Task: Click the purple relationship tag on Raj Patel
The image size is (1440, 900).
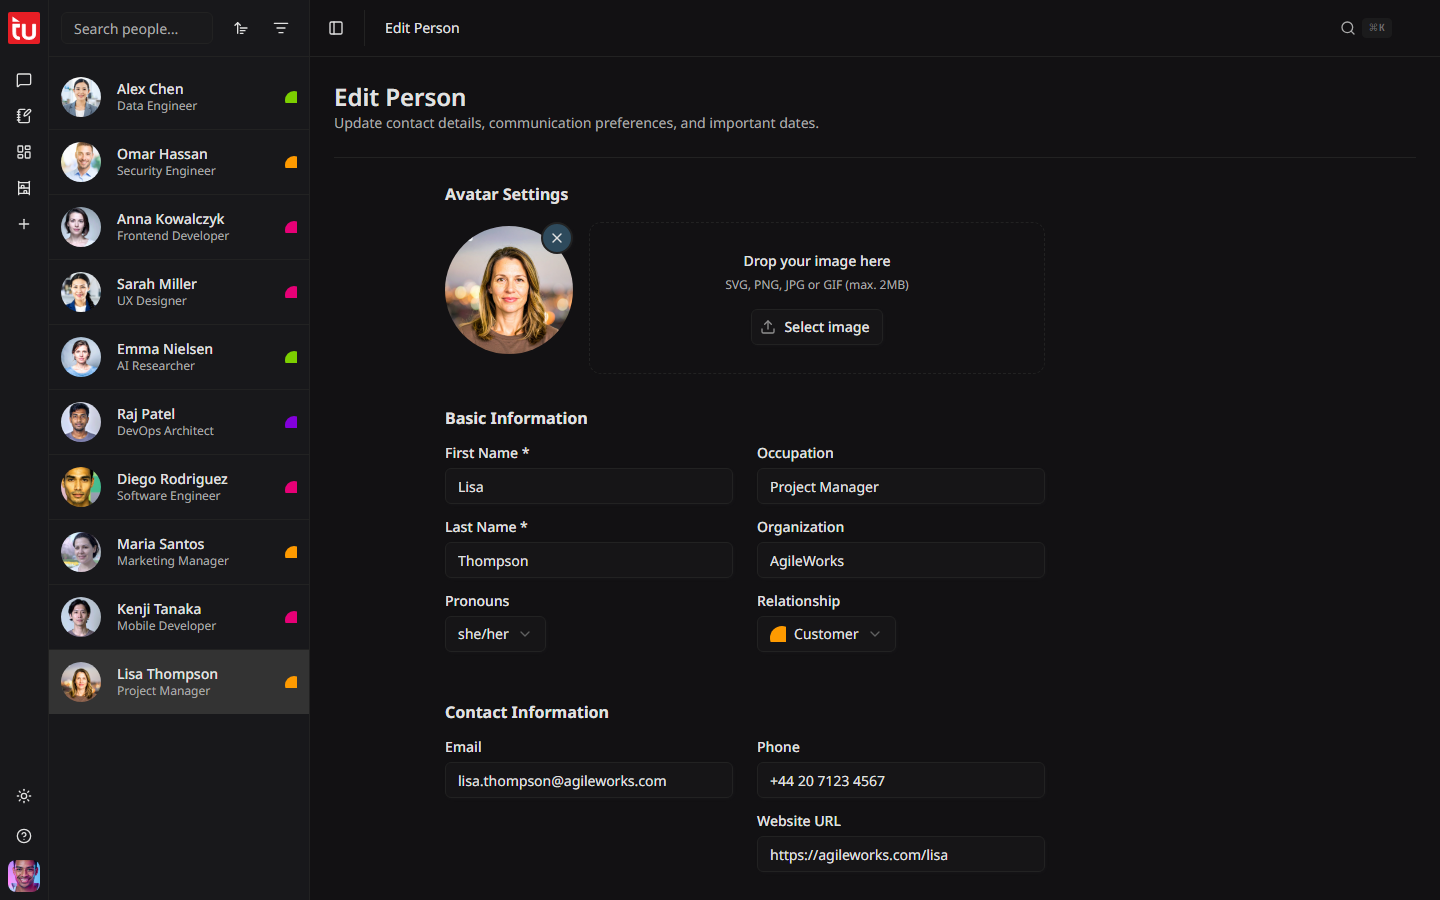Action: pyautogui.click(x=291, y=422)
